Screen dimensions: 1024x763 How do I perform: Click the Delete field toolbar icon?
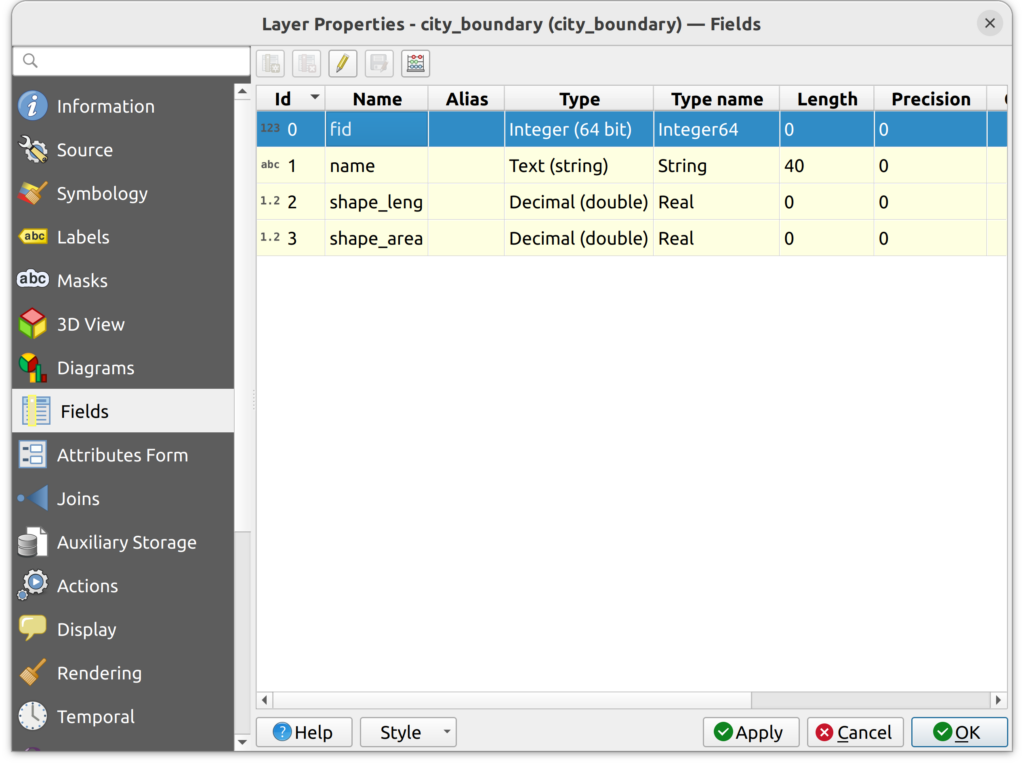coord(306,64)
